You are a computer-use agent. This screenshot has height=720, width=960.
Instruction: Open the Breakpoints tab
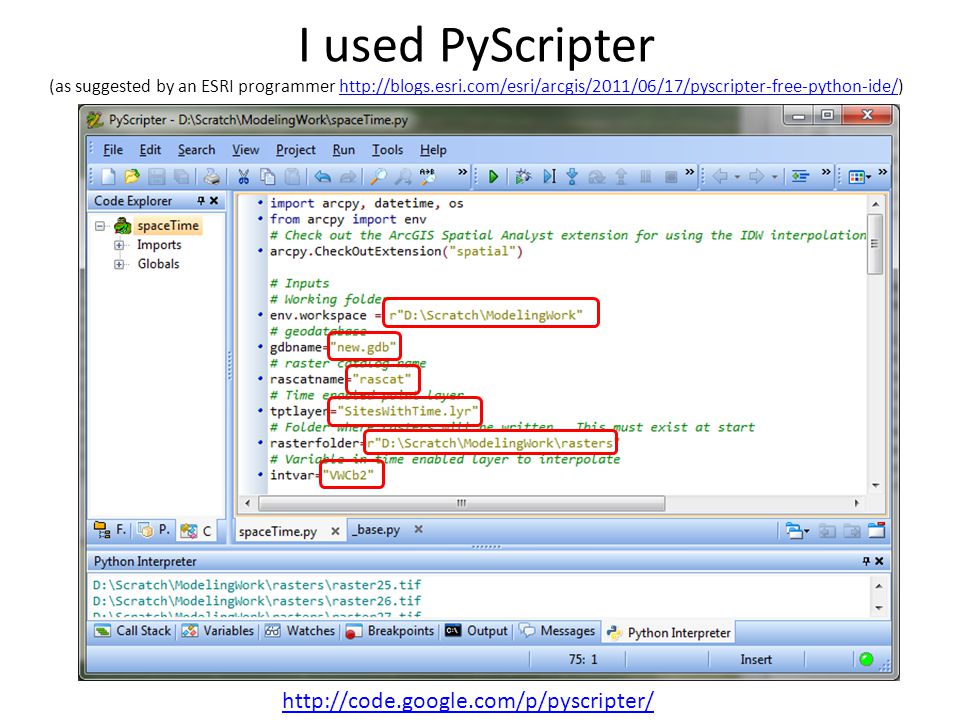click(x=390, y=631)
